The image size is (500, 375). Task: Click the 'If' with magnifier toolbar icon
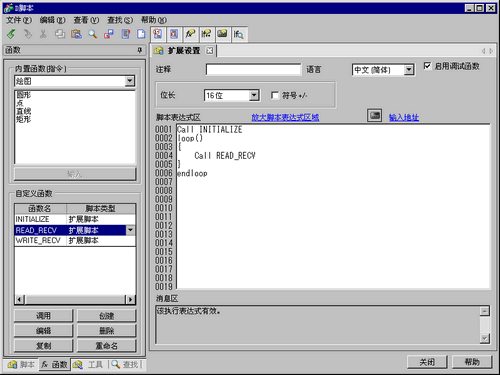tap(239, 34)
